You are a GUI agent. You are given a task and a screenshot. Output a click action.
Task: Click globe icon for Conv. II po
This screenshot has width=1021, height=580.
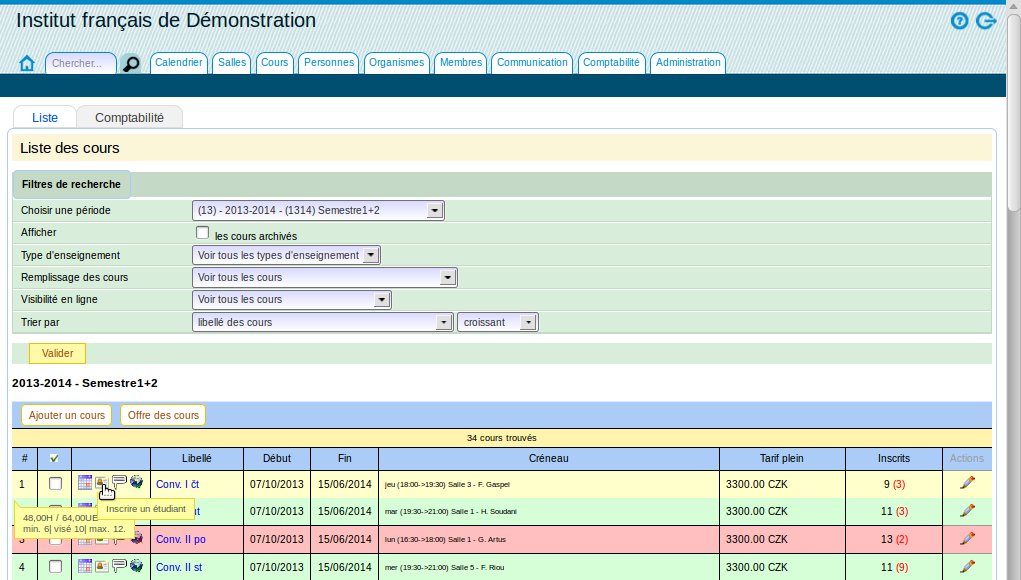tap(137, 538)
